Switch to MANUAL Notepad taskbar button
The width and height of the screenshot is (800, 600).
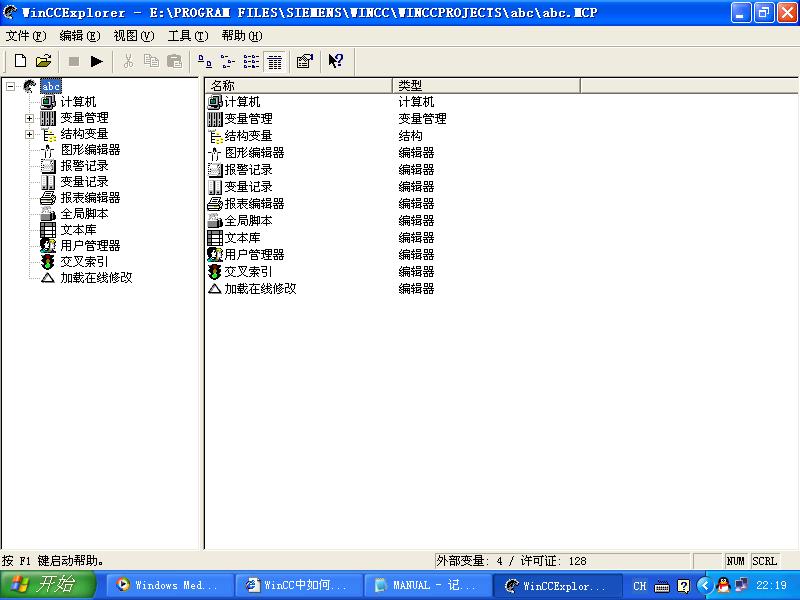pyautogui.click(x=428, y=585)
